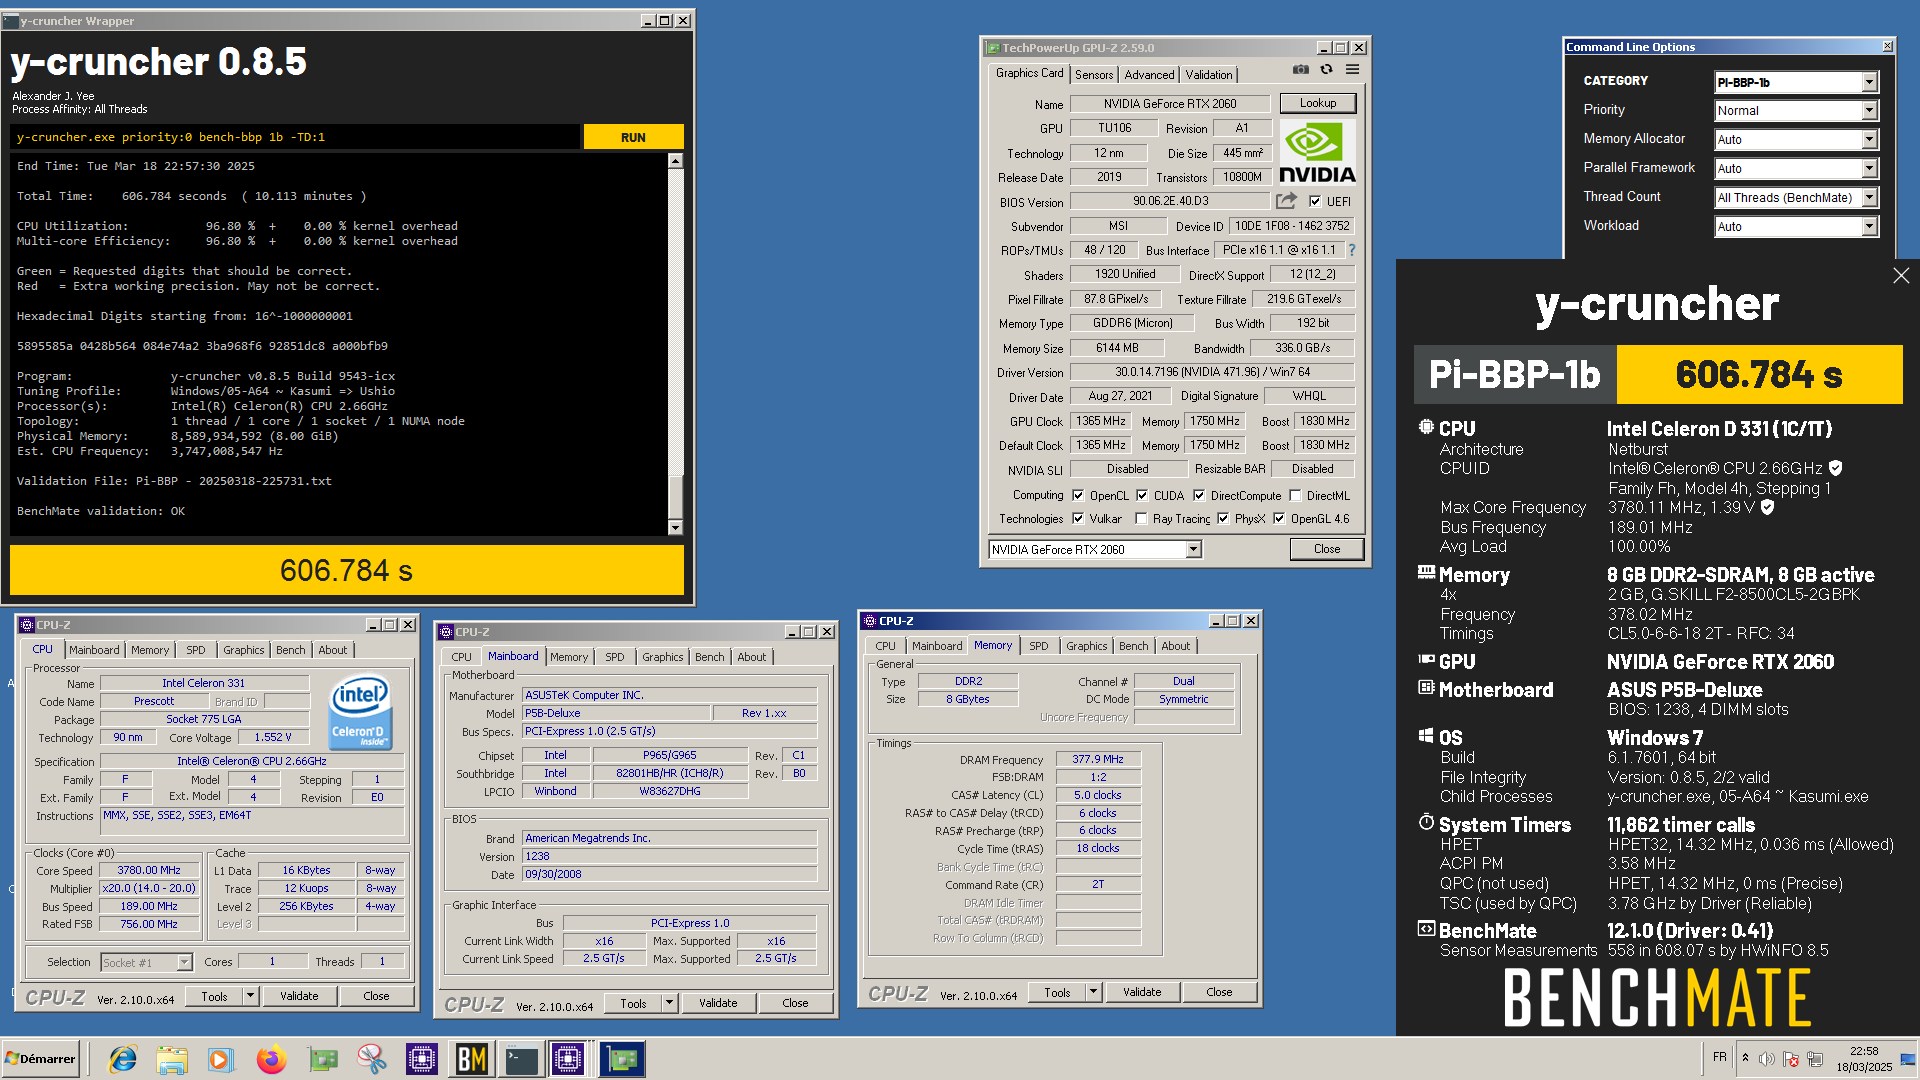Refresh GPU-Z data with the refresh icon
Viewport: 1920px width, 1080px height.
1326,70
